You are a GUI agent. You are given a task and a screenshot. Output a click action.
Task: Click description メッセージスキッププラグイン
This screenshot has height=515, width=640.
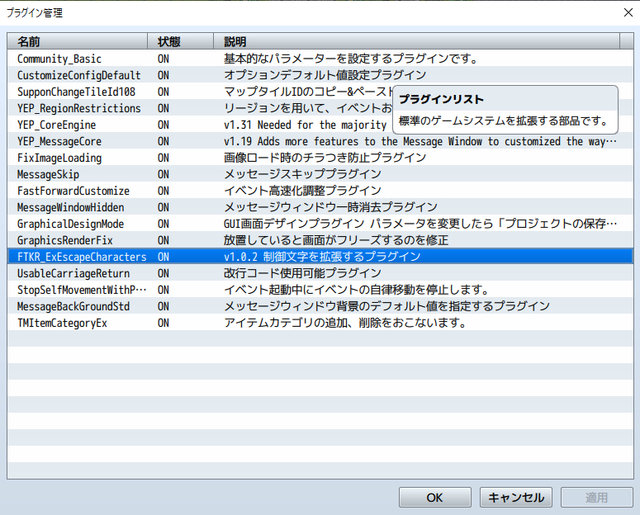point(302,174)
